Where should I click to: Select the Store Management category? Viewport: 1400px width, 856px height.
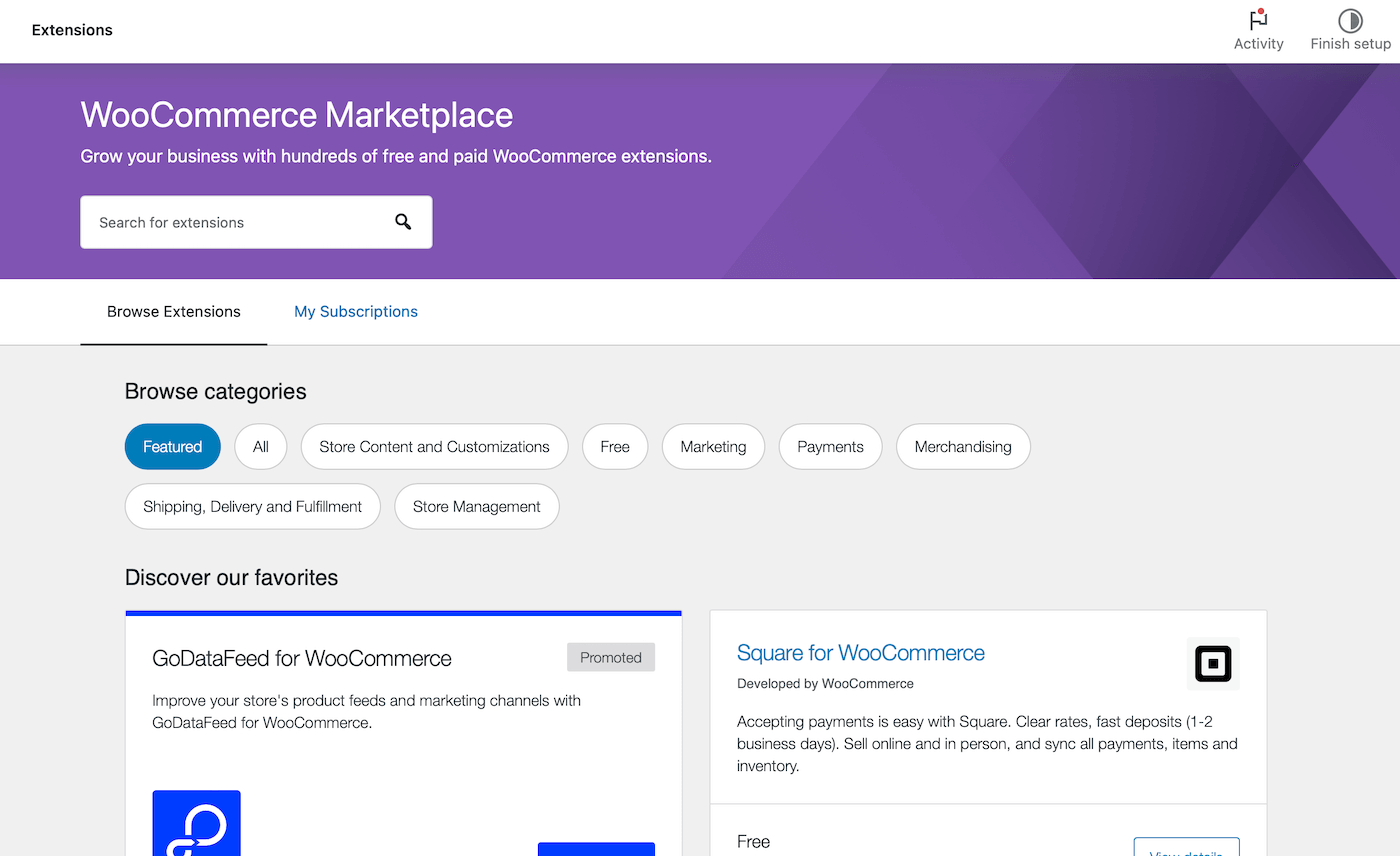[x=476, y=506]
